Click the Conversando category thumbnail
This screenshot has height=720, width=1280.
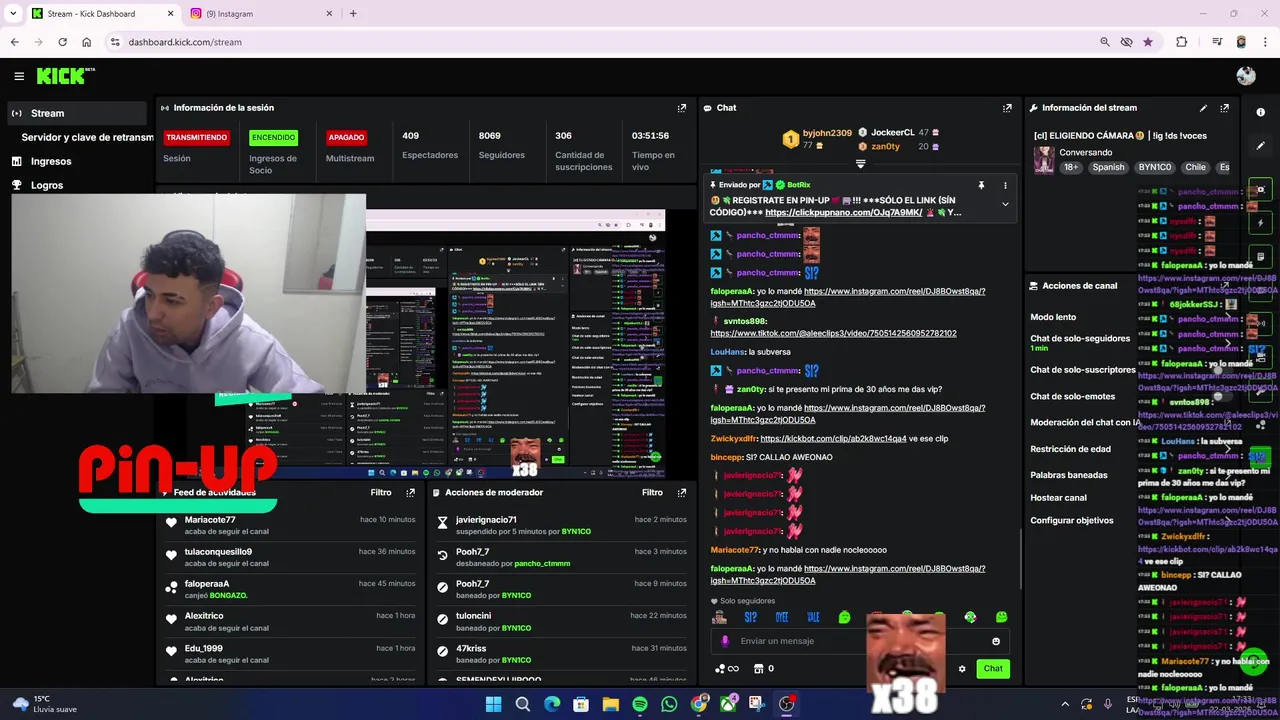pos(1044,161)
